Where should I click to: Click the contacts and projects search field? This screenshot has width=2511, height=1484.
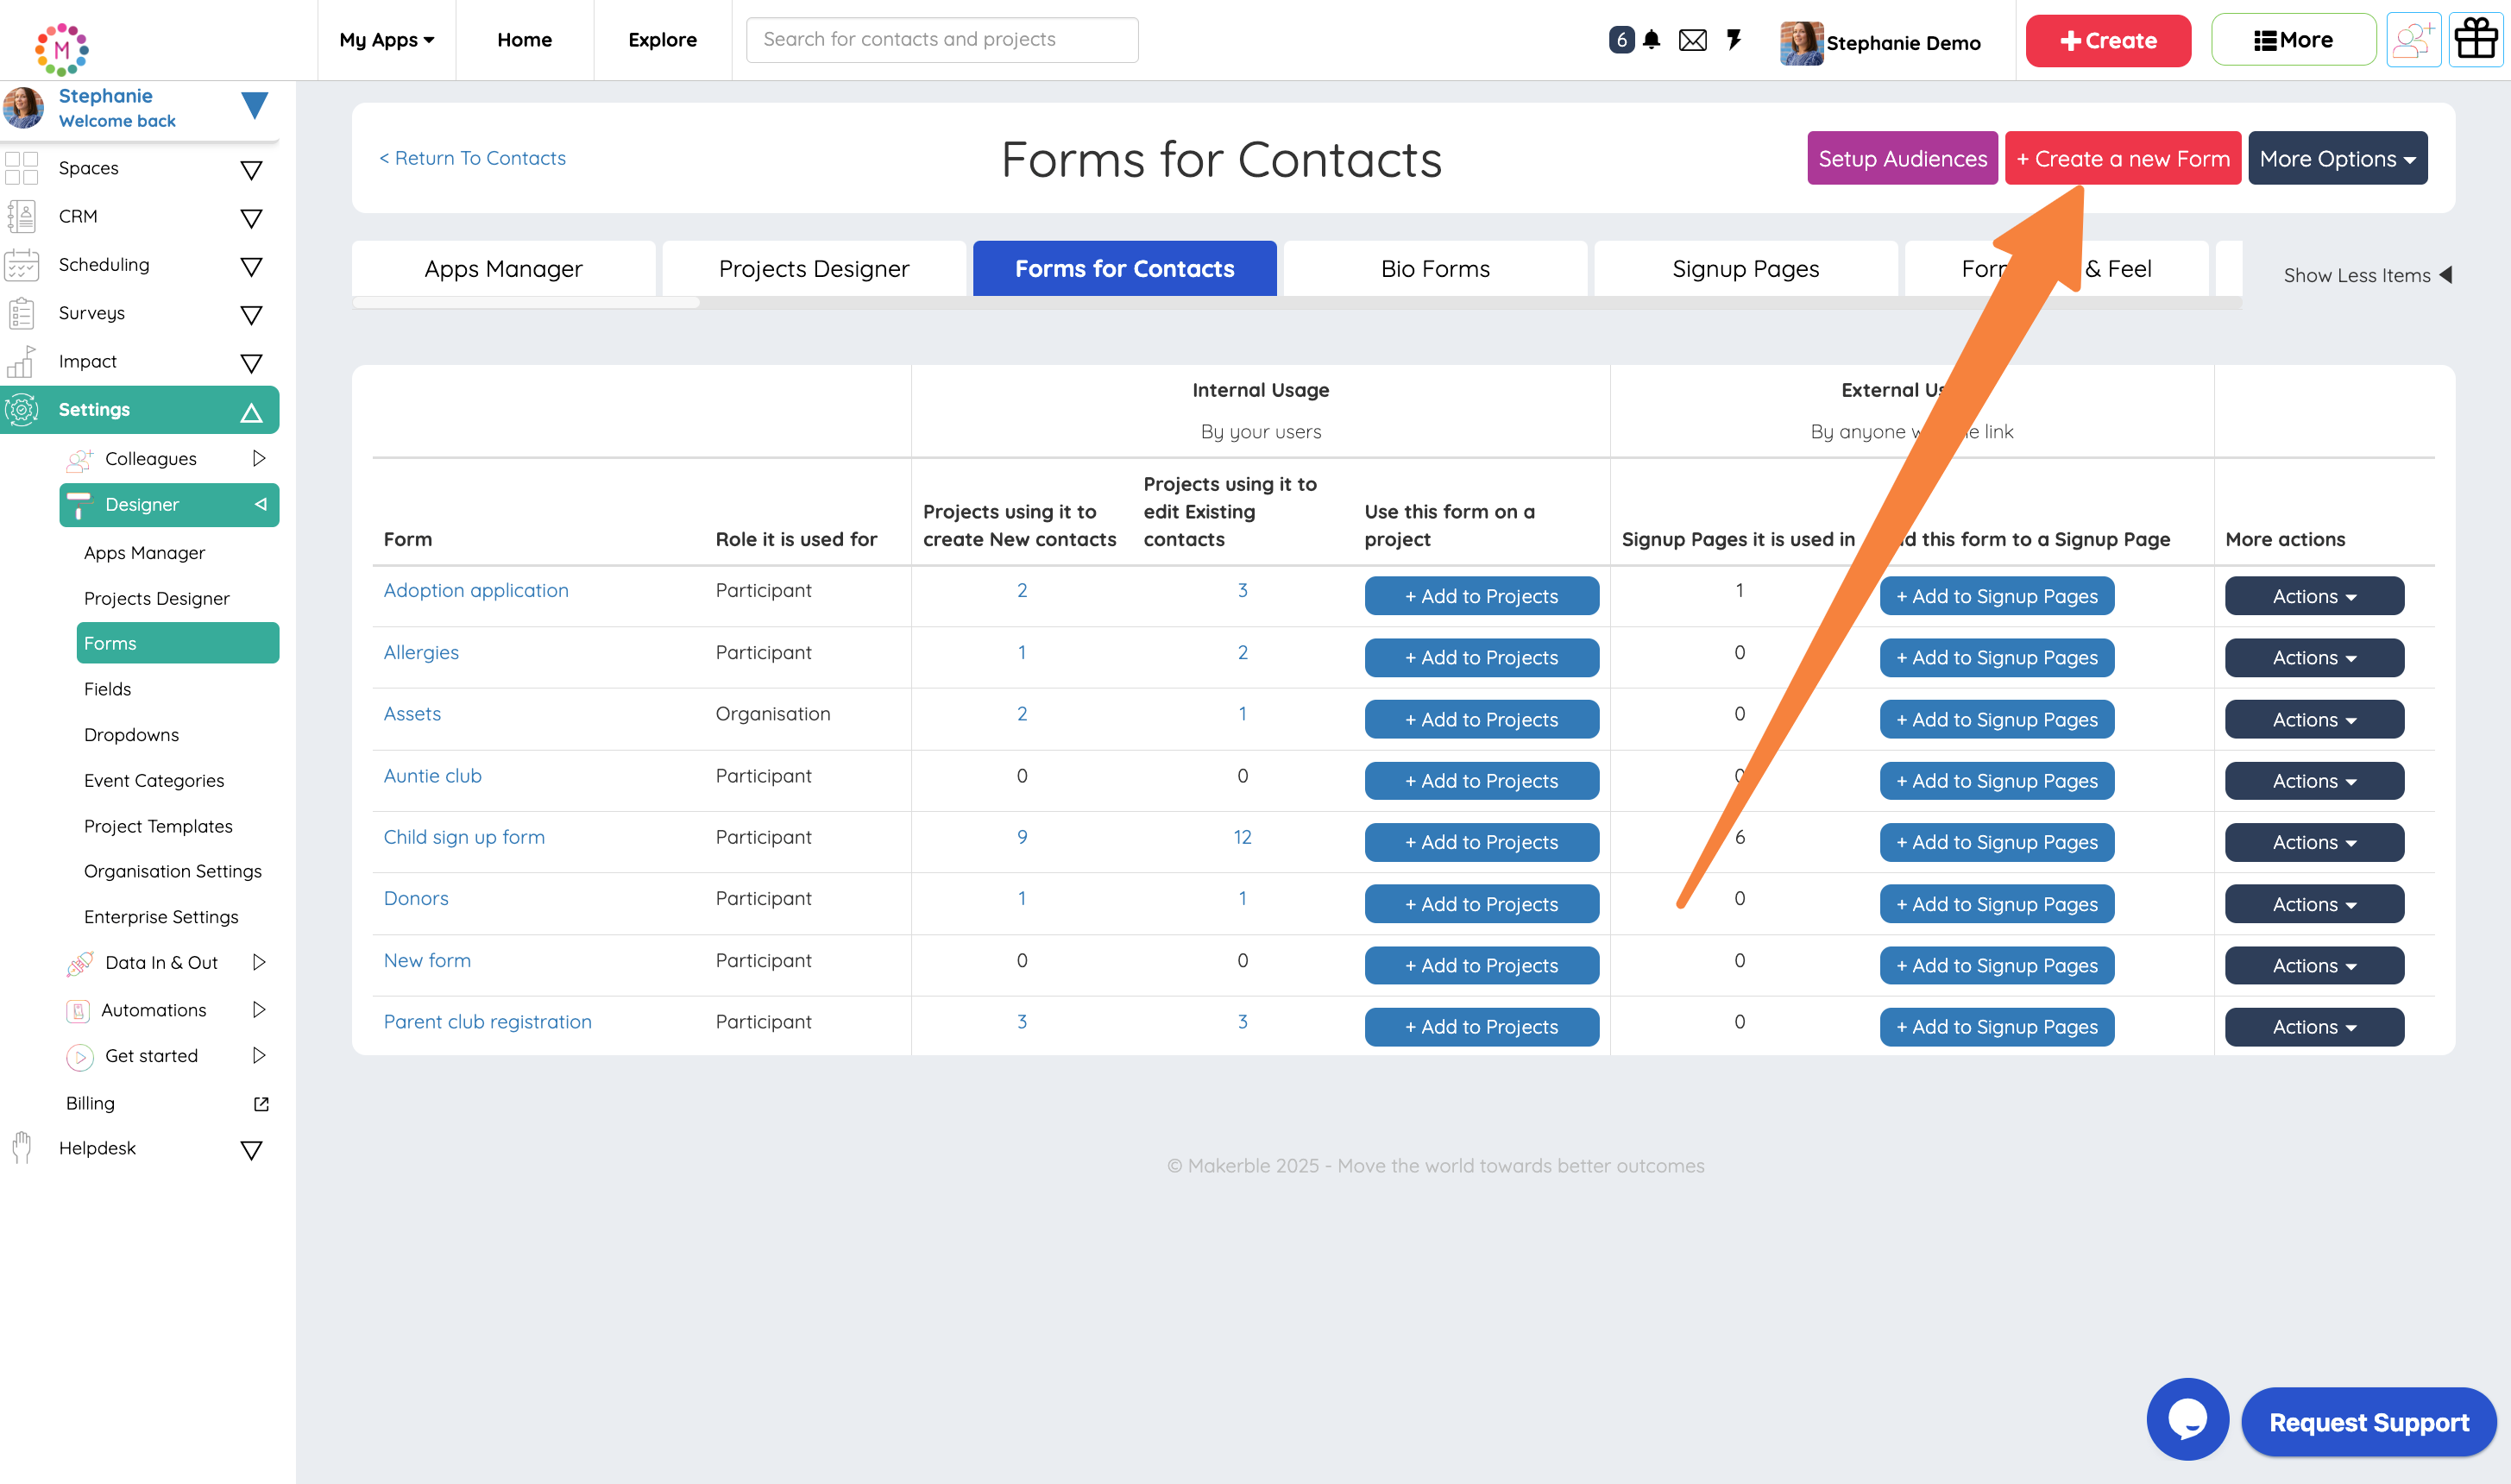941,39
